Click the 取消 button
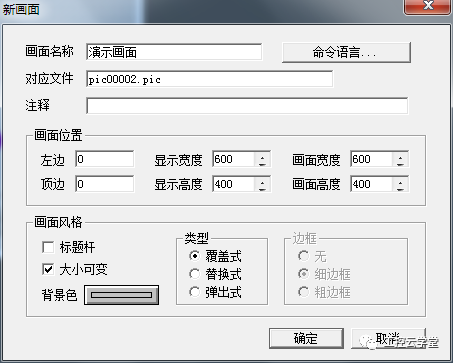The height and width of the screenshot is (363, 453). pyautogui.click(x=388, y=338)
